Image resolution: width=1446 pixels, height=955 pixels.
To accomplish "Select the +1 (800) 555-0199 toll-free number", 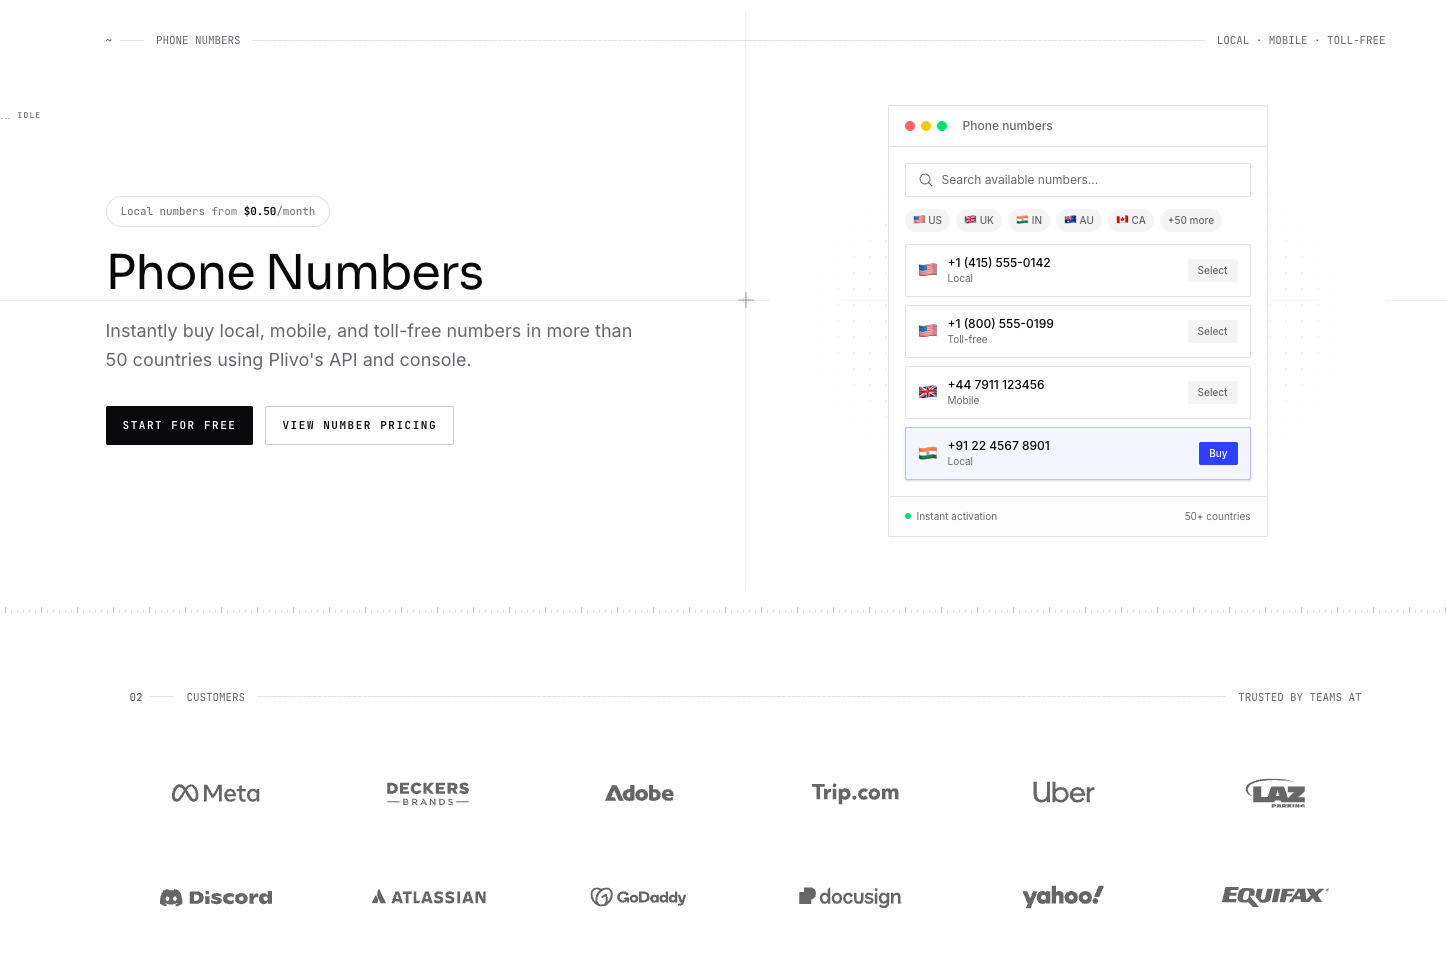I will [x=1212, y=331].
